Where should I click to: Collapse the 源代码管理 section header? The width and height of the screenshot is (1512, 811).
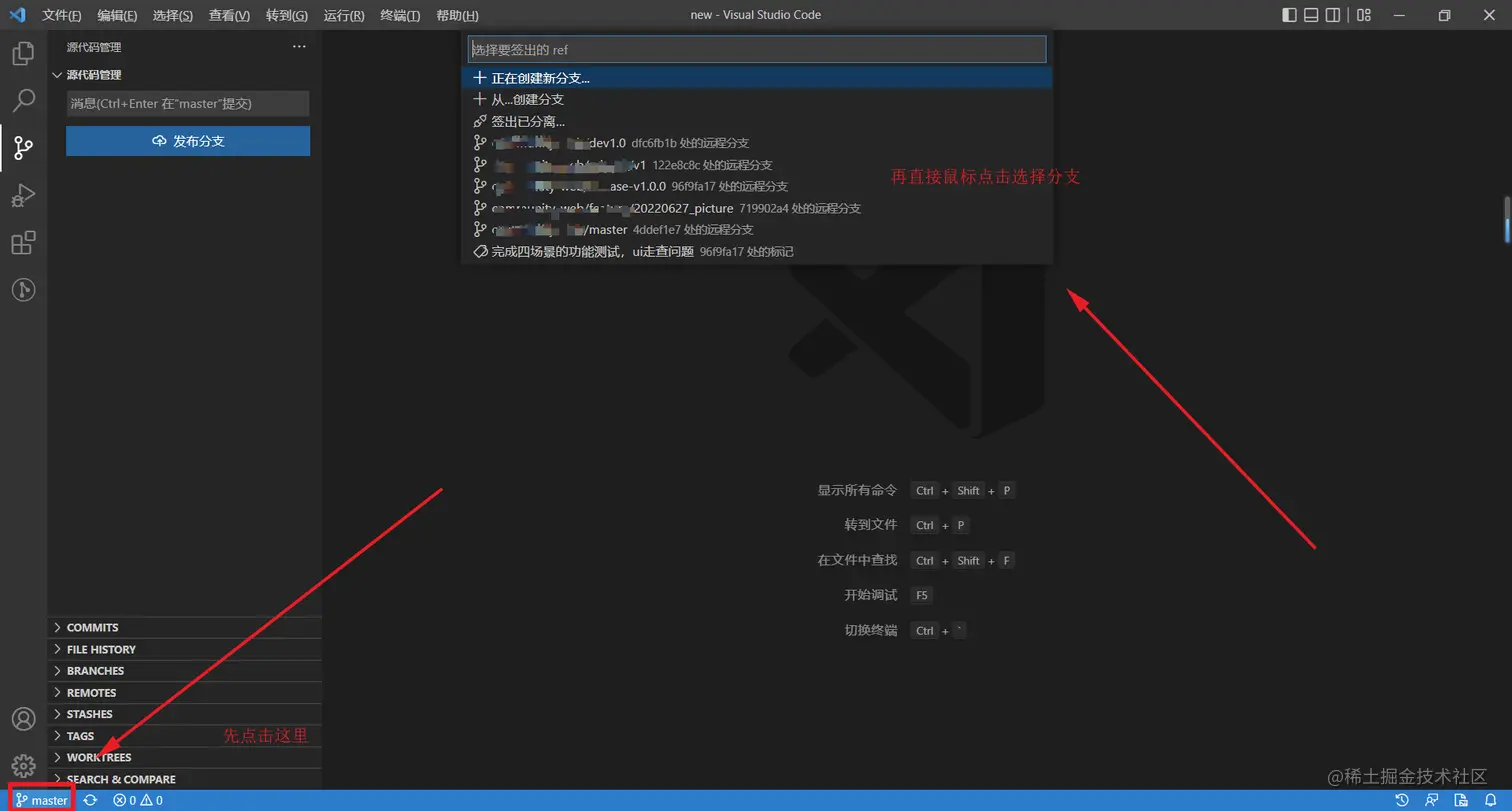185,75
